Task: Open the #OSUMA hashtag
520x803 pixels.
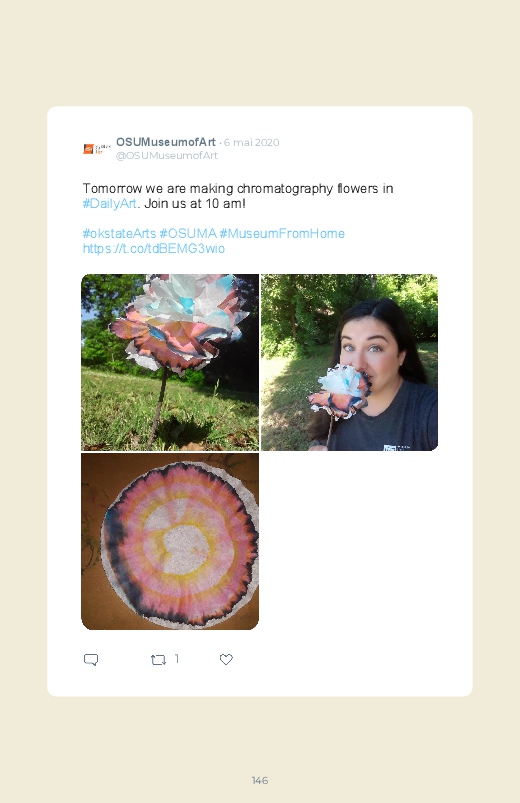Action: click(188, 234)
